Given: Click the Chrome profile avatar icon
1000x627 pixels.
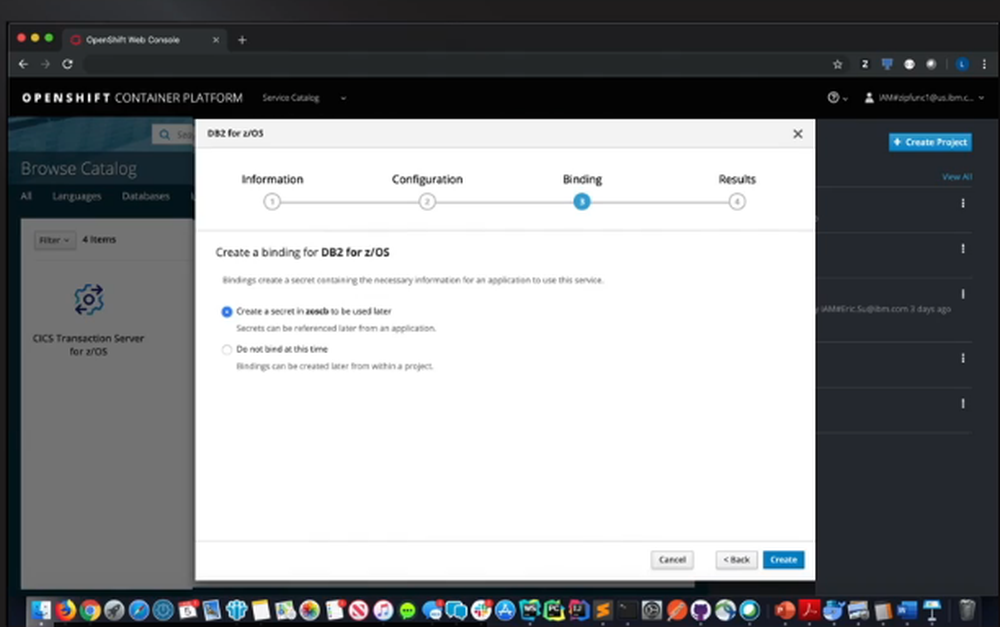Looking at the screenshot, I should click(x=962, y=64).
